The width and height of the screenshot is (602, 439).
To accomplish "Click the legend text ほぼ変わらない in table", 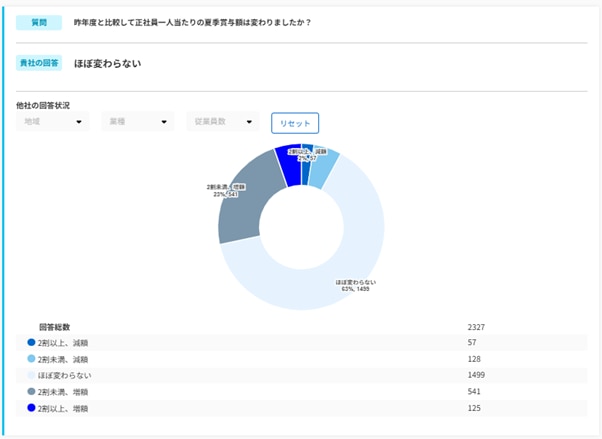I will coord(64,376).
